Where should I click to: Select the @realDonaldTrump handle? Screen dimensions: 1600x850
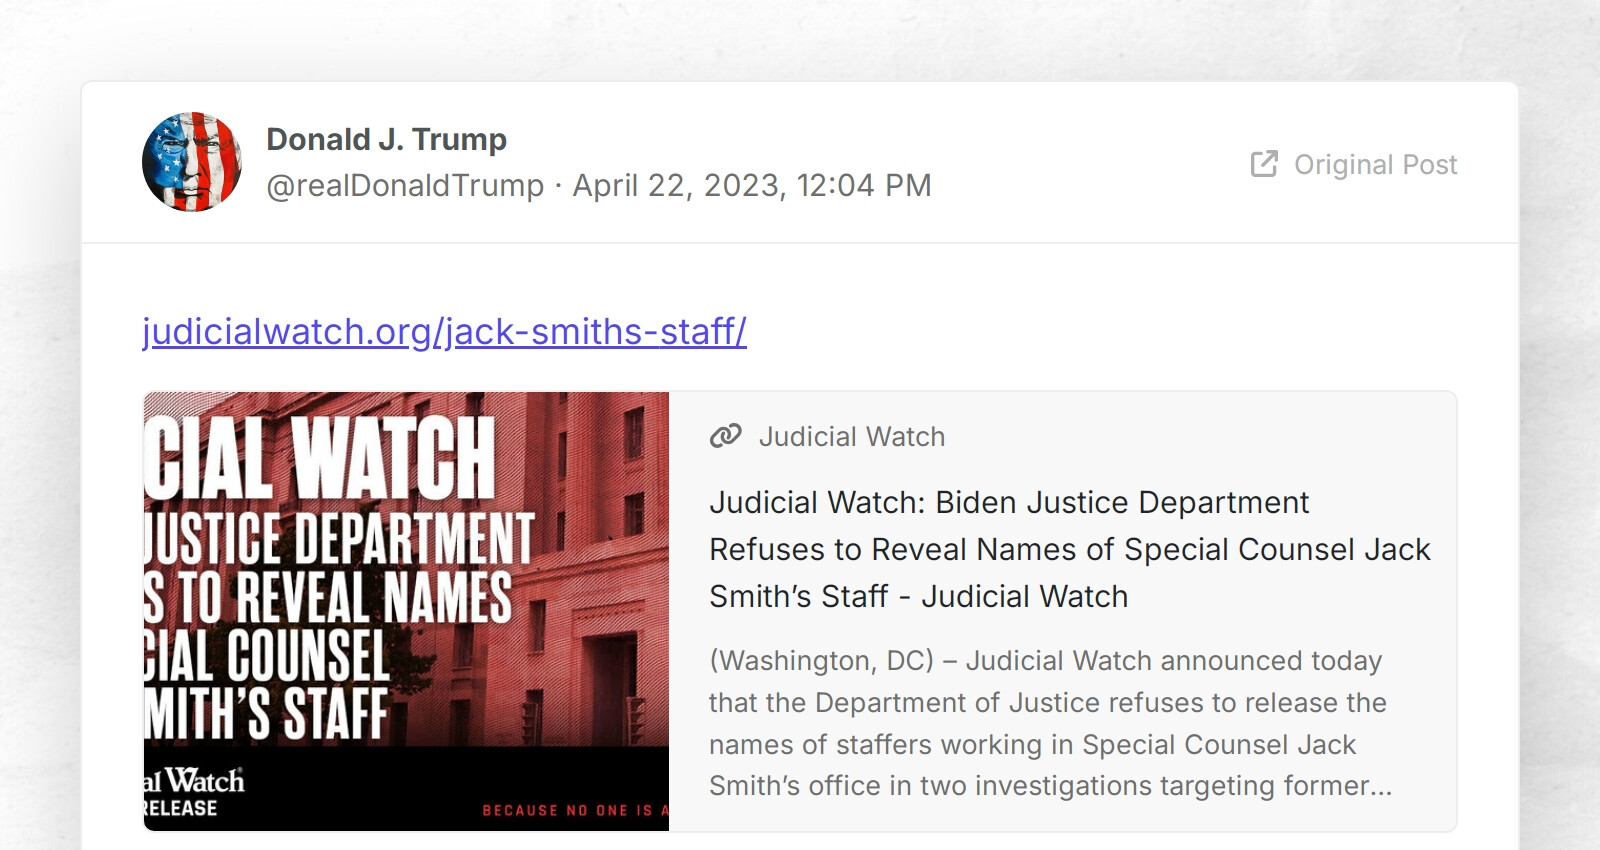406,186
